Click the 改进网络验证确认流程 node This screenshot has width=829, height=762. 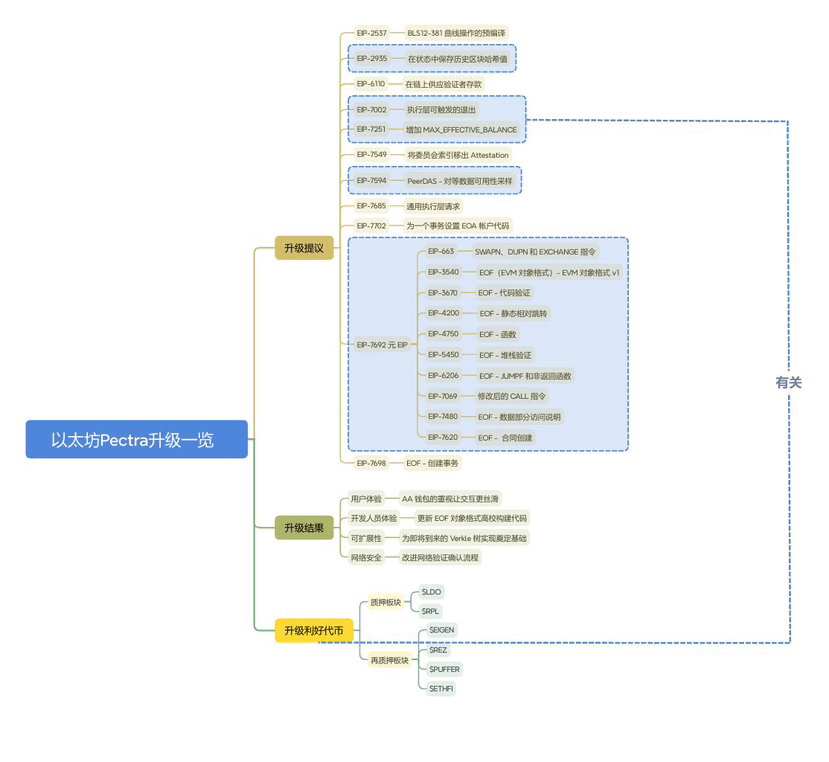pyautogui.click(x=440, y=557)
